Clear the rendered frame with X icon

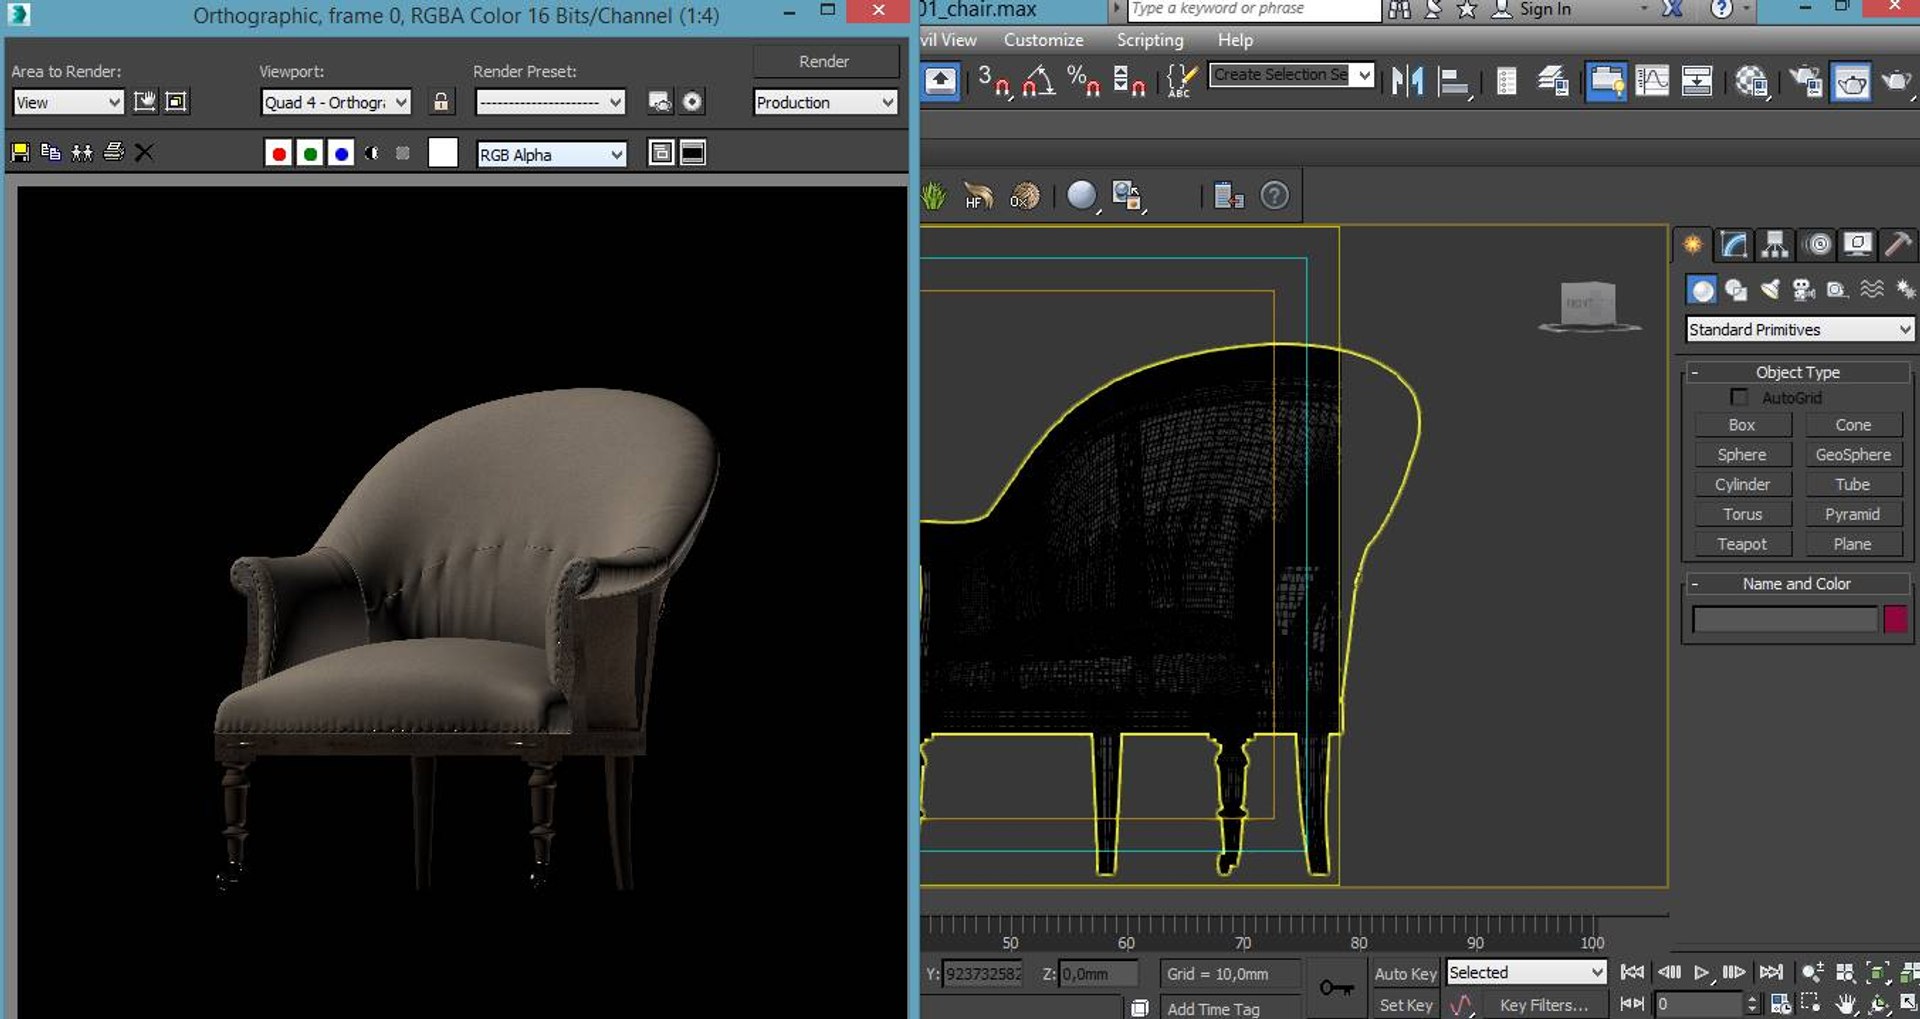pyautogui.click(x=144, y=153)
